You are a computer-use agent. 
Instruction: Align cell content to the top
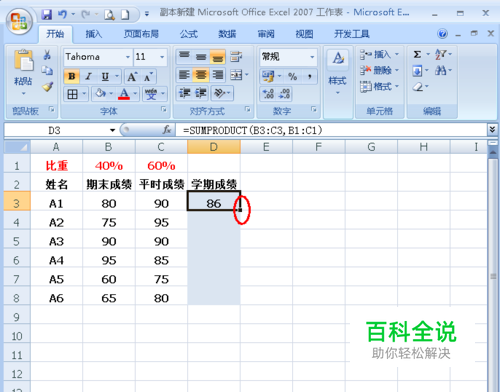(184, 57)
